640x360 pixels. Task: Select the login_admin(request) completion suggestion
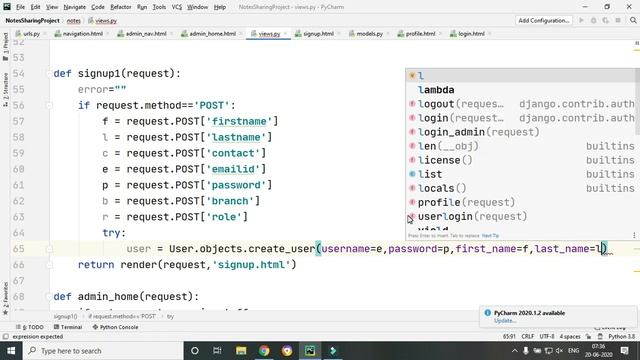521,132
